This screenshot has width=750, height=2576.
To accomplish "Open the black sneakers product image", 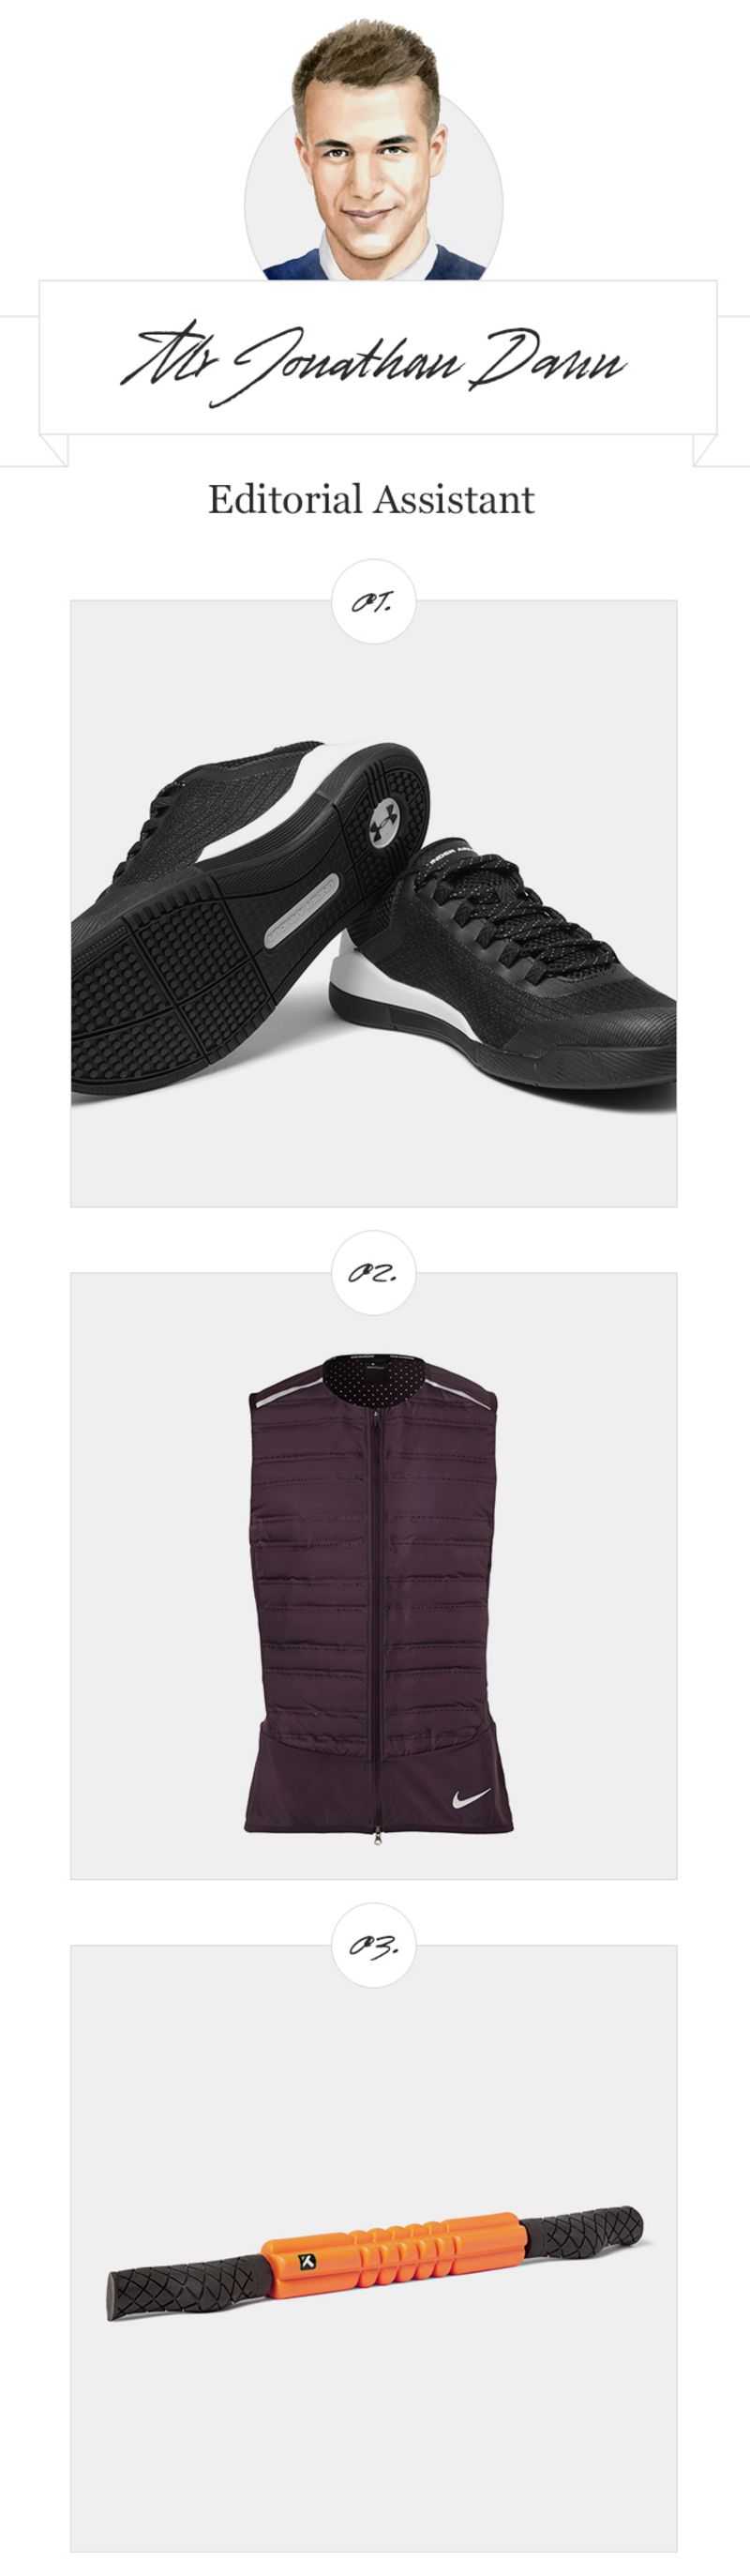I will click(x=373, y=903).
